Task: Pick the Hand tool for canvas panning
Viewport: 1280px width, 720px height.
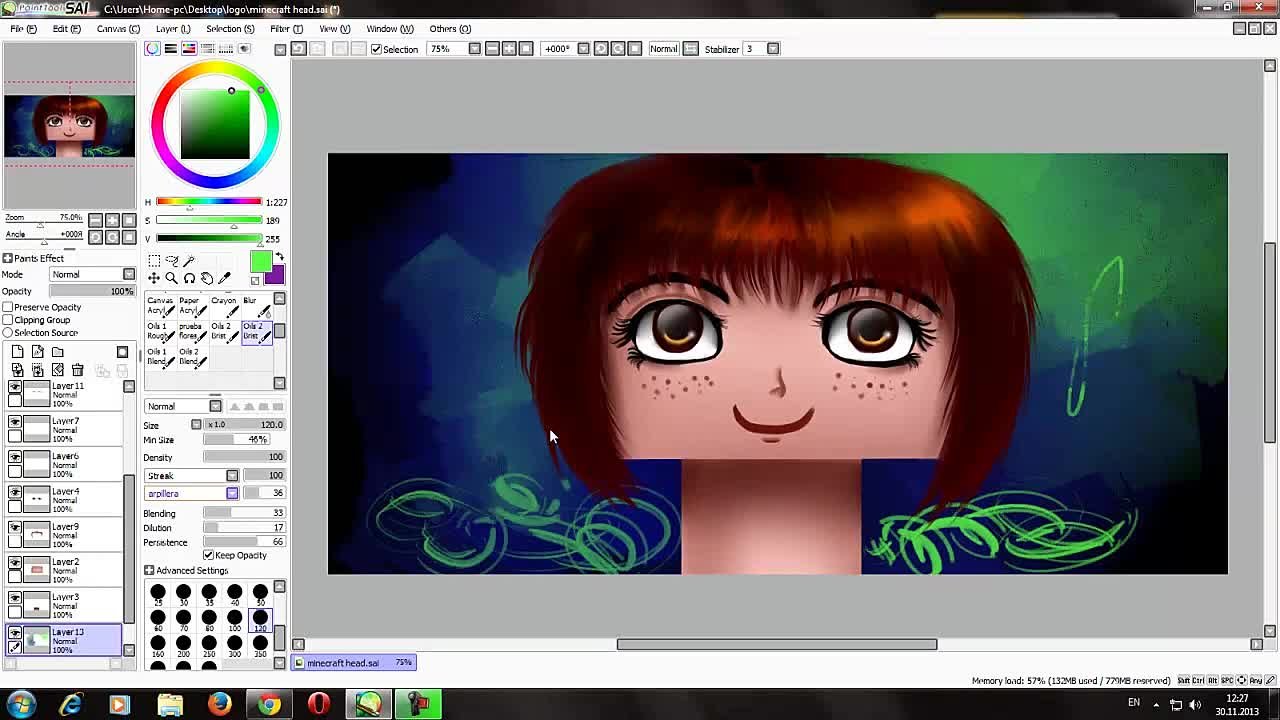Action: (x=208, y=278)
